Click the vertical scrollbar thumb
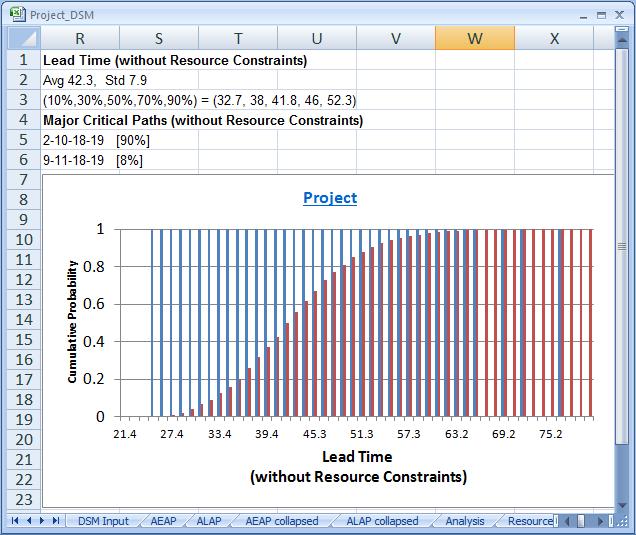The height and width of the screenshot is (535, 636). pos(622,247)
